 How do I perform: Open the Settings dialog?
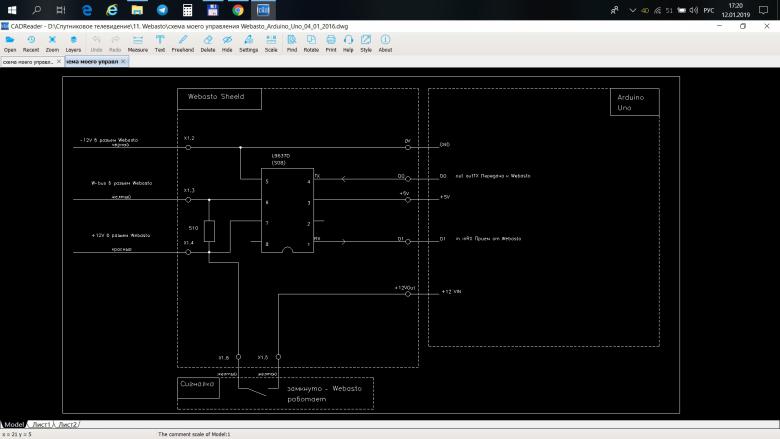[248, 42]
